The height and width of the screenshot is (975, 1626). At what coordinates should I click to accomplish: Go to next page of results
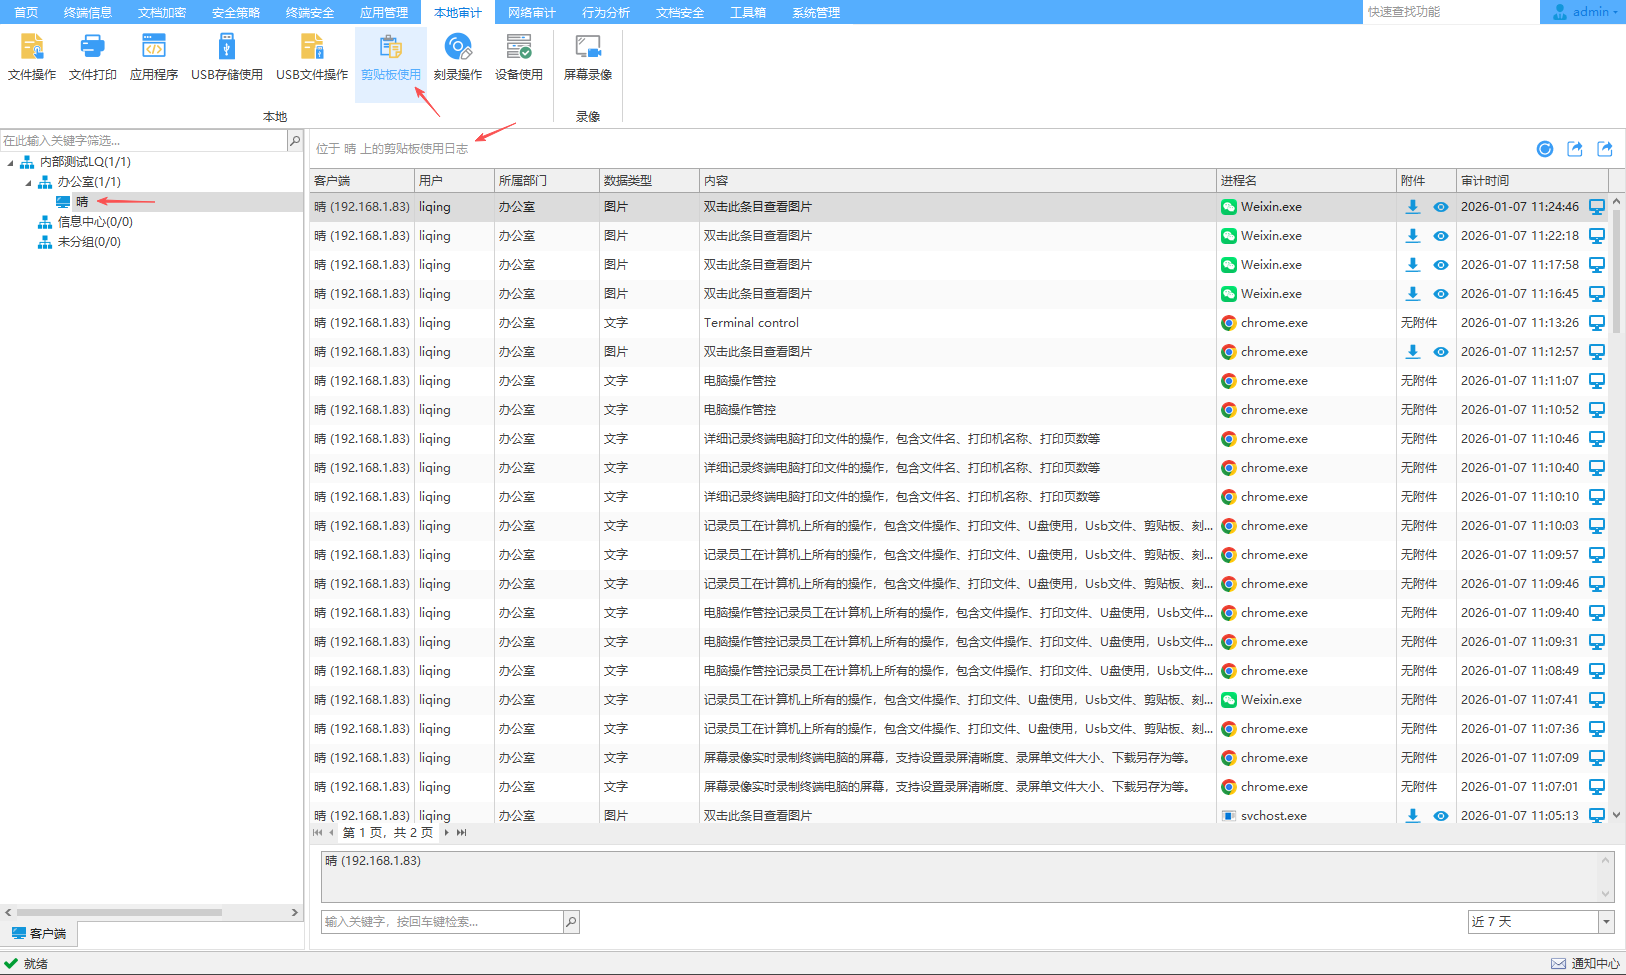tap(446, 832)
